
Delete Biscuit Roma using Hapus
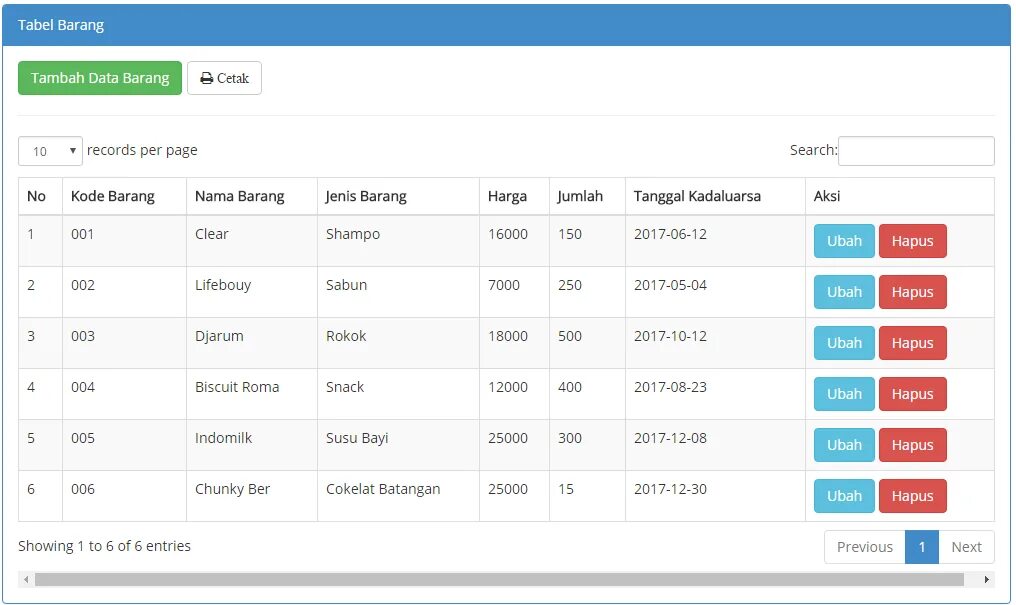912,394
